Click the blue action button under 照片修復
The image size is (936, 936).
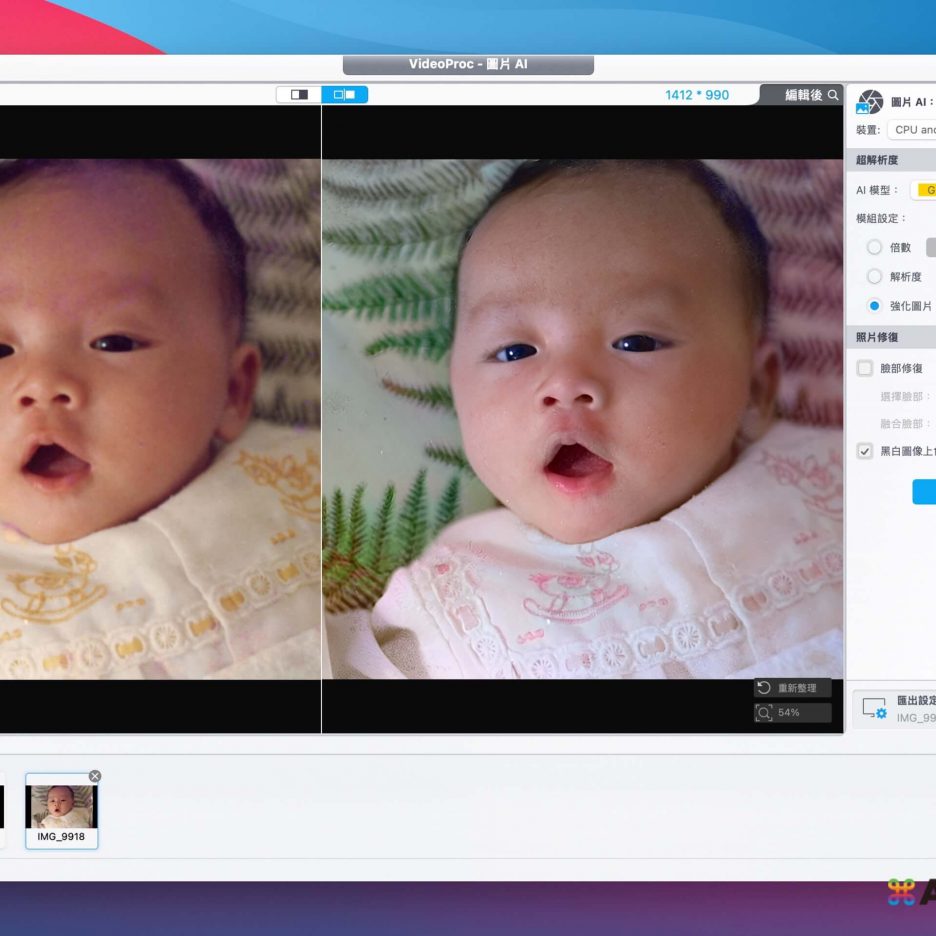(923, 492)
